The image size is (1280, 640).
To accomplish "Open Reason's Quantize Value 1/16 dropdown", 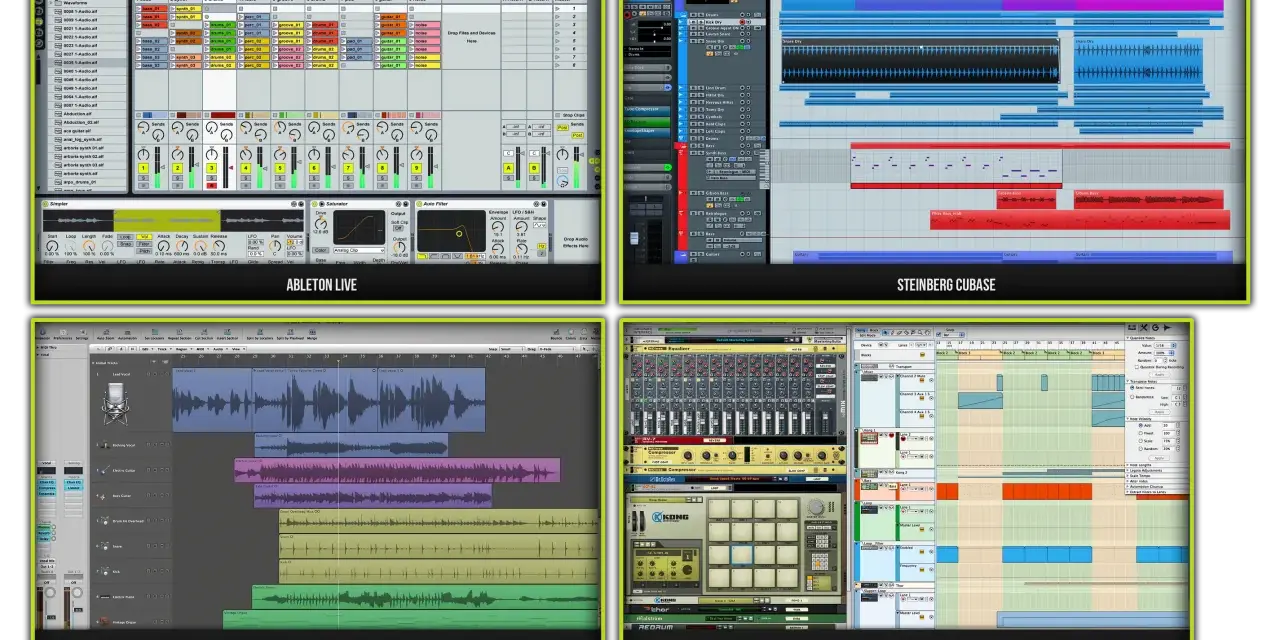I will (x=1164, y=345).
